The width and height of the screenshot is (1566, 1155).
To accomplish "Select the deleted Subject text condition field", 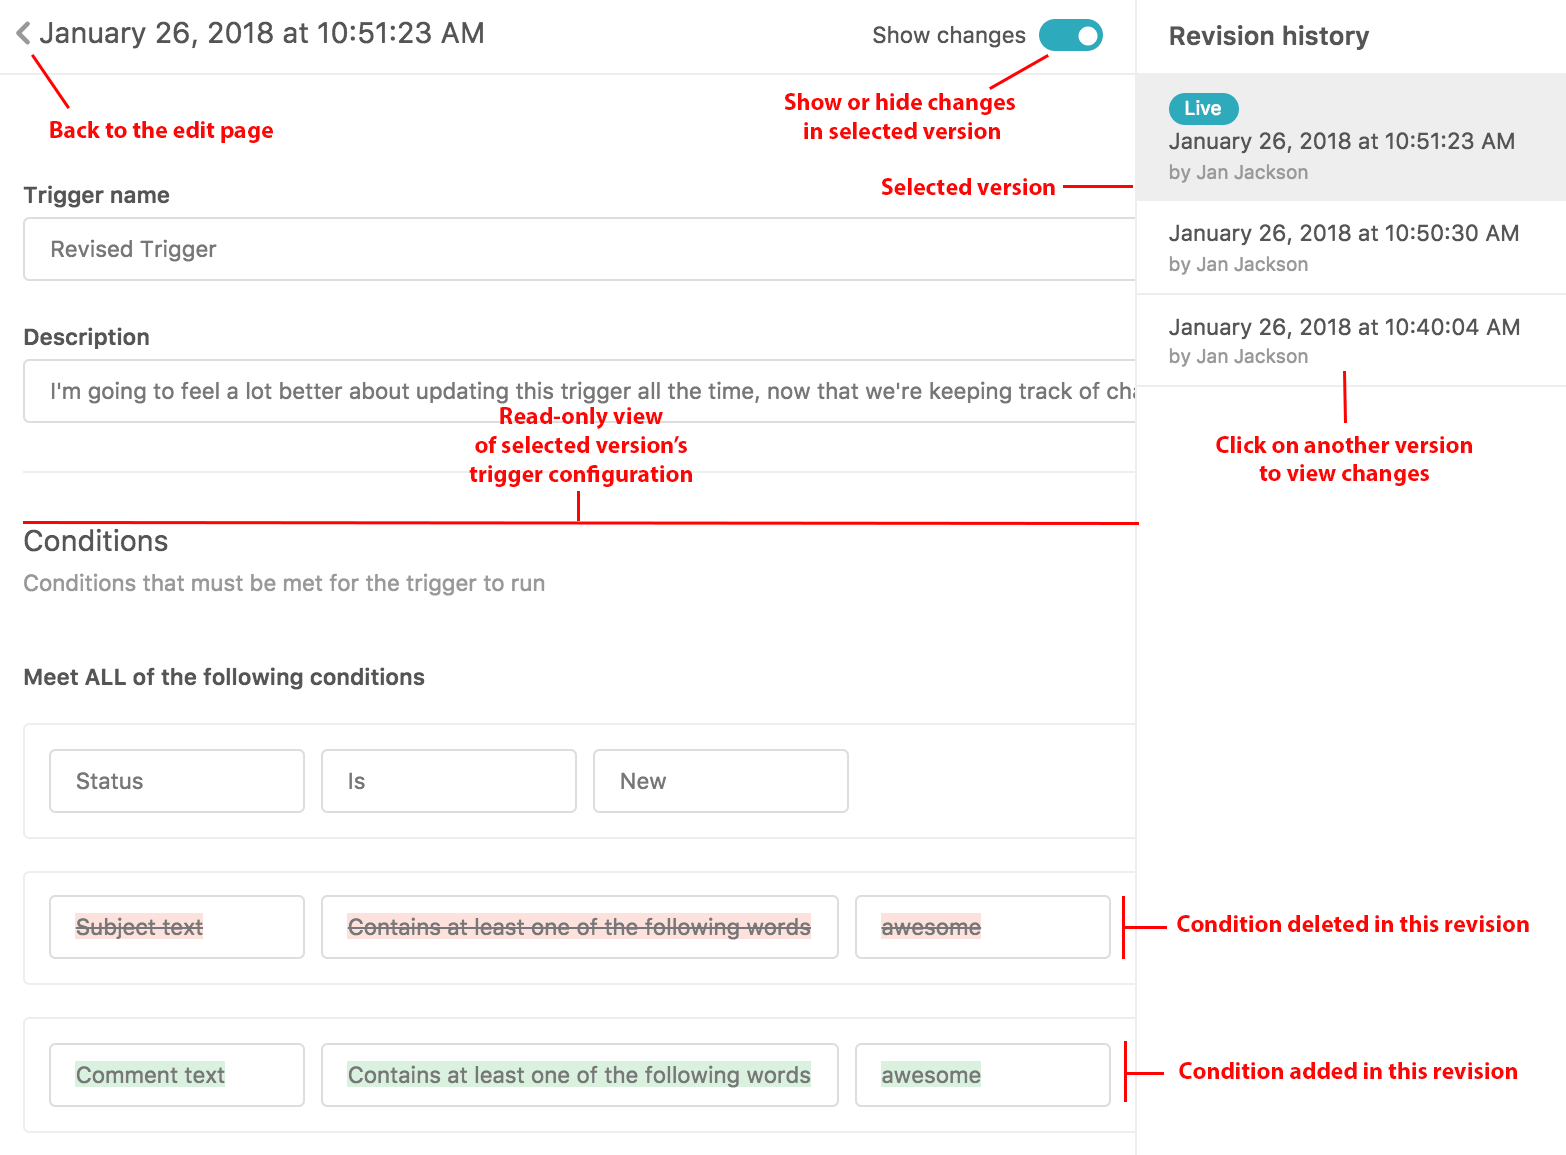I will pos(176,927).
